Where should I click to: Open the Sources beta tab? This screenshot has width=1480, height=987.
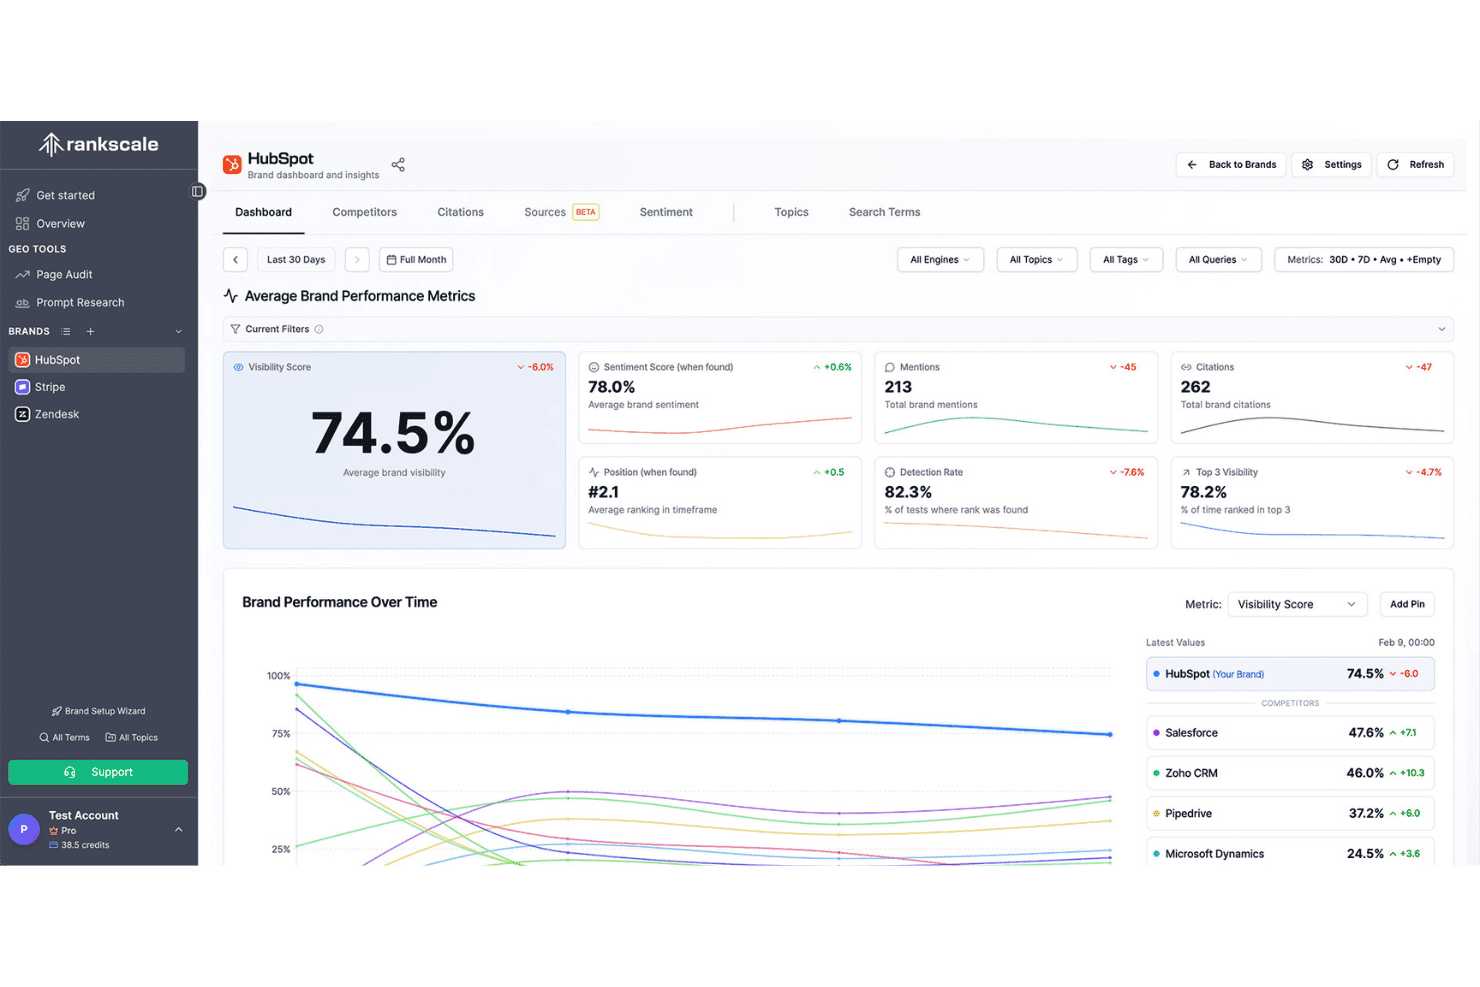(561, 212)
